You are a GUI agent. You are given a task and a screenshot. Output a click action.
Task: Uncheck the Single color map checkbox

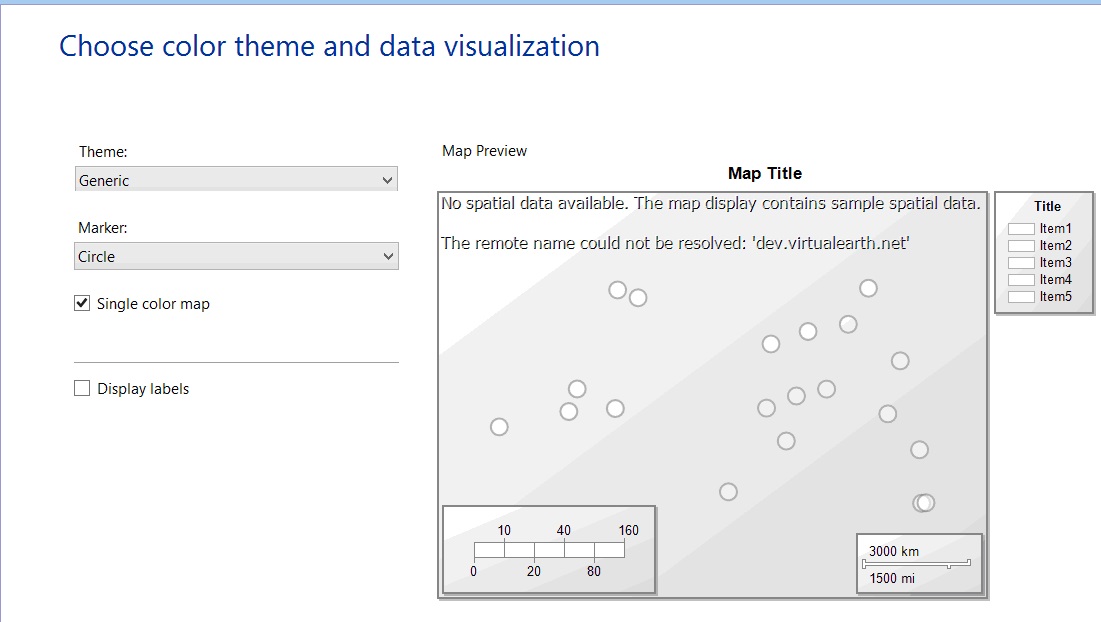pos(82,303)
